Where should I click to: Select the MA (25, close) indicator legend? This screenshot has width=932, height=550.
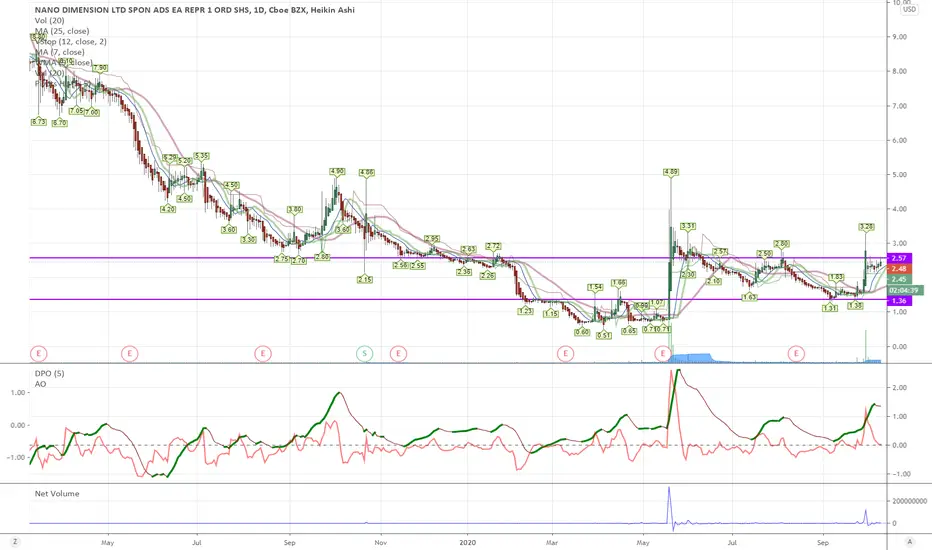point(62,31)
